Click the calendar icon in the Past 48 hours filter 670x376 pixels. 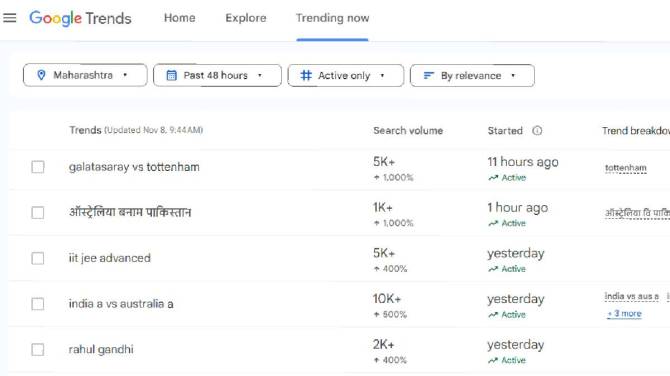(171, 76)
